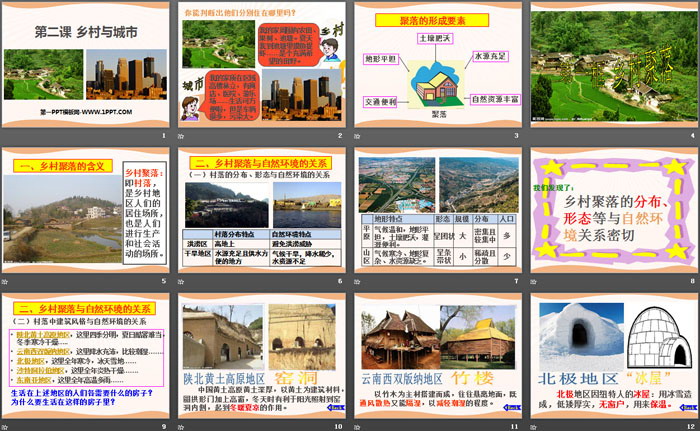
Task: Click animation star icon under slide 11
Action: [357, 427]
